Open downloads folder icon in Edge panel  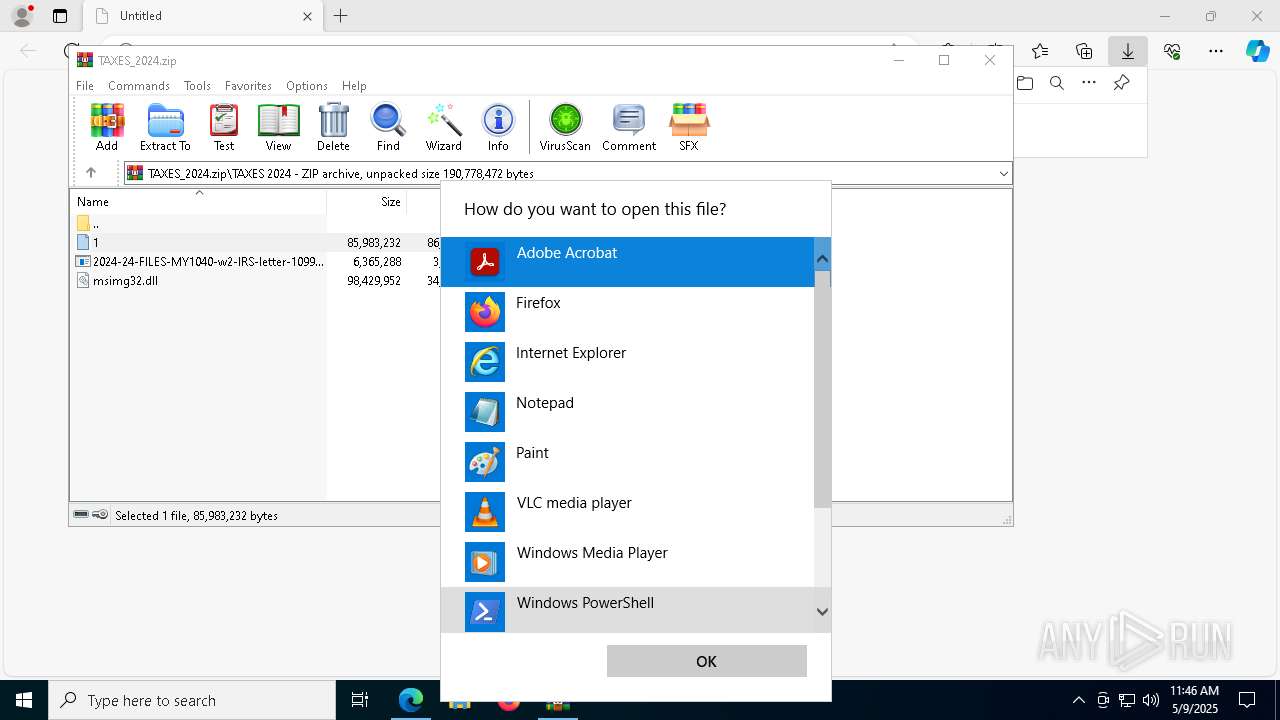pyautogui.click(x=1025, y=83)
